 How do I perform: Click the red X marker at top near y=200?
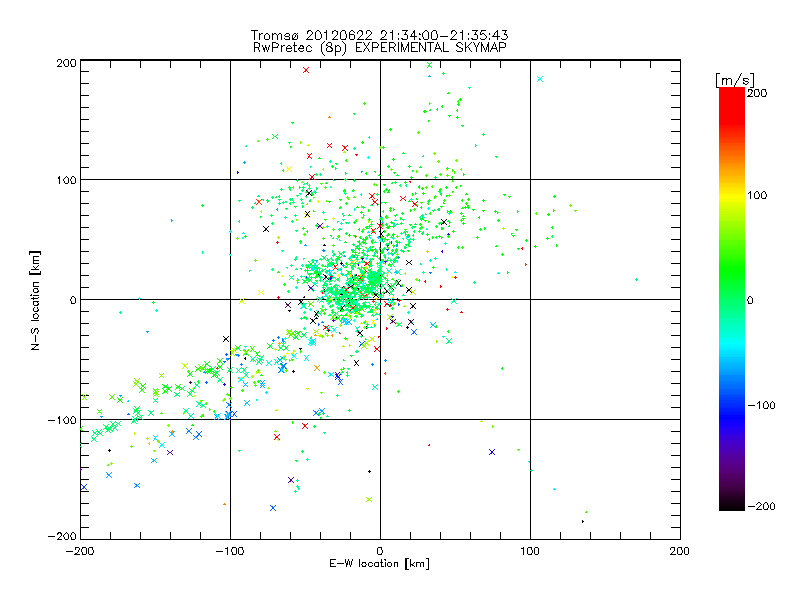tap(306, 70)
